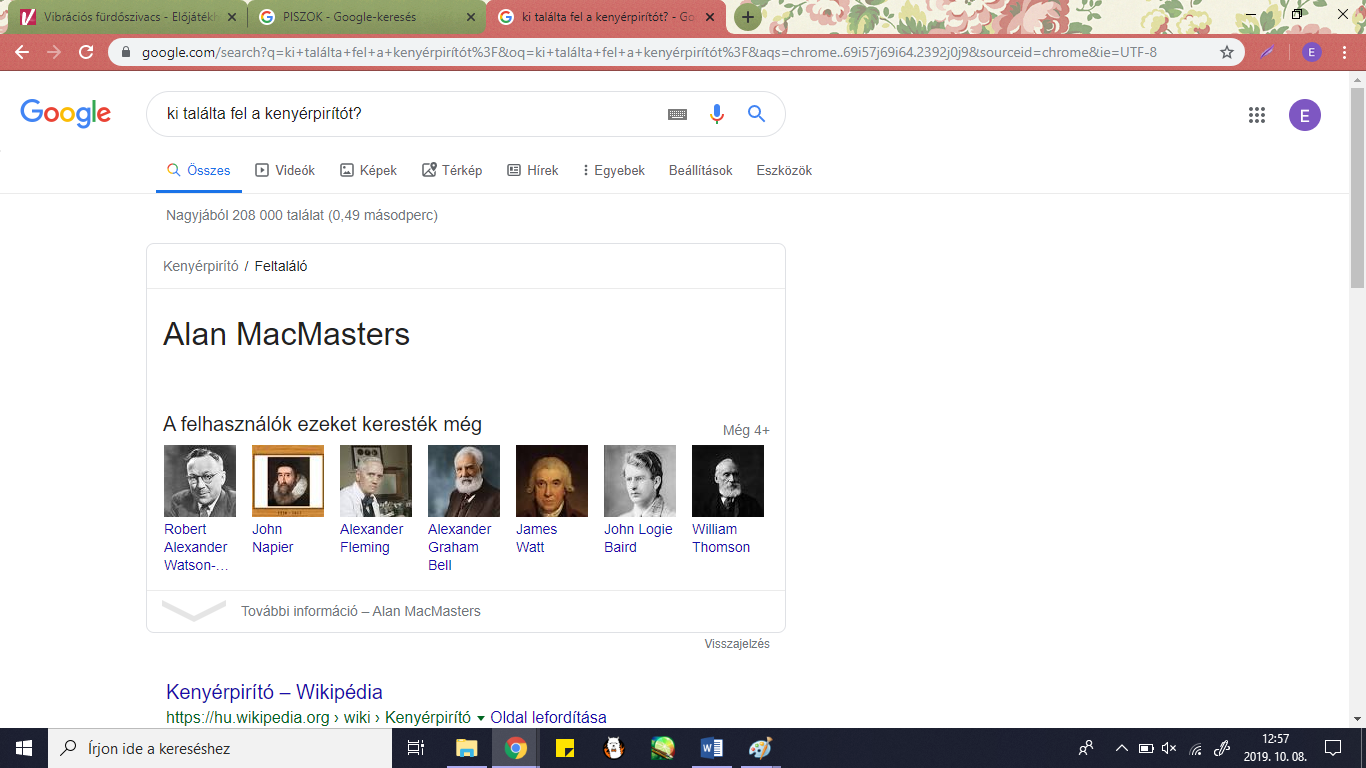This screenshot has width=1366, height=768.
Task: Open the Alexander Fleming name link
Action: 372,538
